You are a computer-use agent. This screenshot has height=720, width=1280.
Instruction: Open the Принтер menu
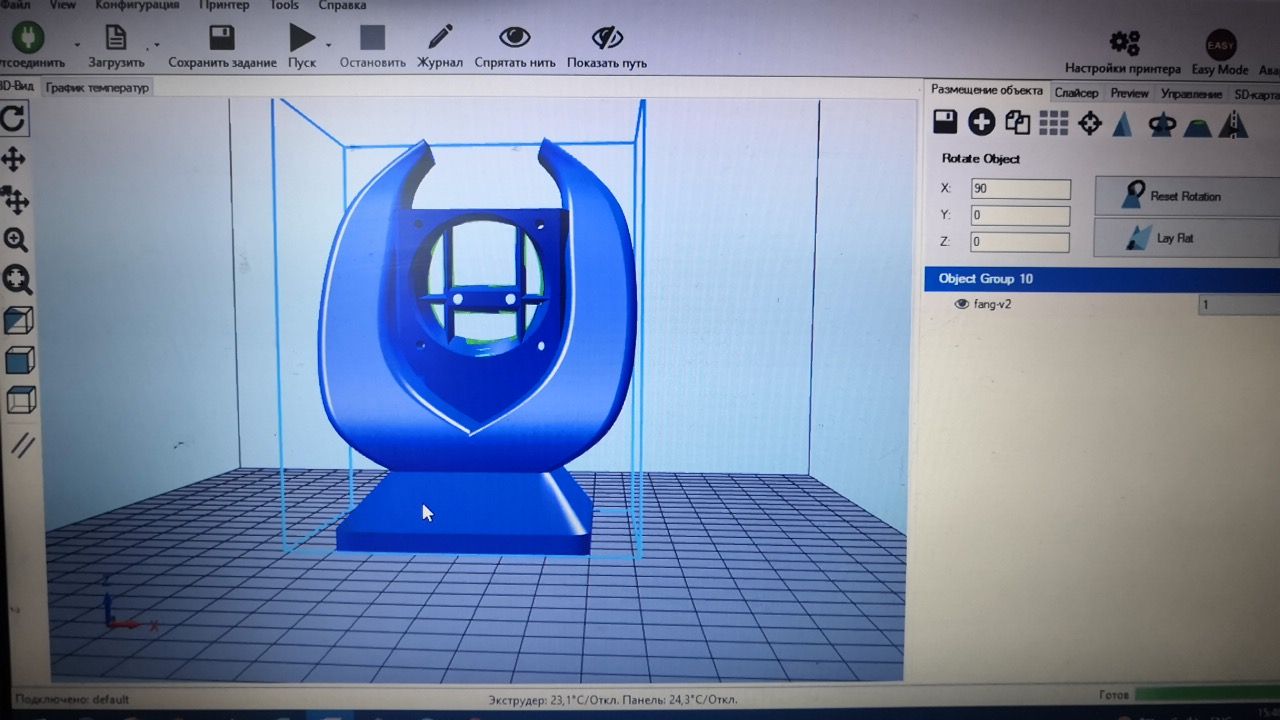[x=224, y=5]
